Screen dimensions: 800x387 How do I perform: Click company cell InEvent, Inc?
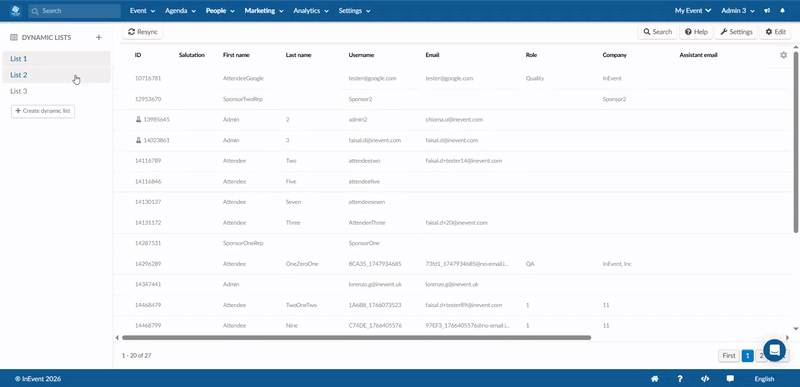pyautogui.click(x=617, y=264)
